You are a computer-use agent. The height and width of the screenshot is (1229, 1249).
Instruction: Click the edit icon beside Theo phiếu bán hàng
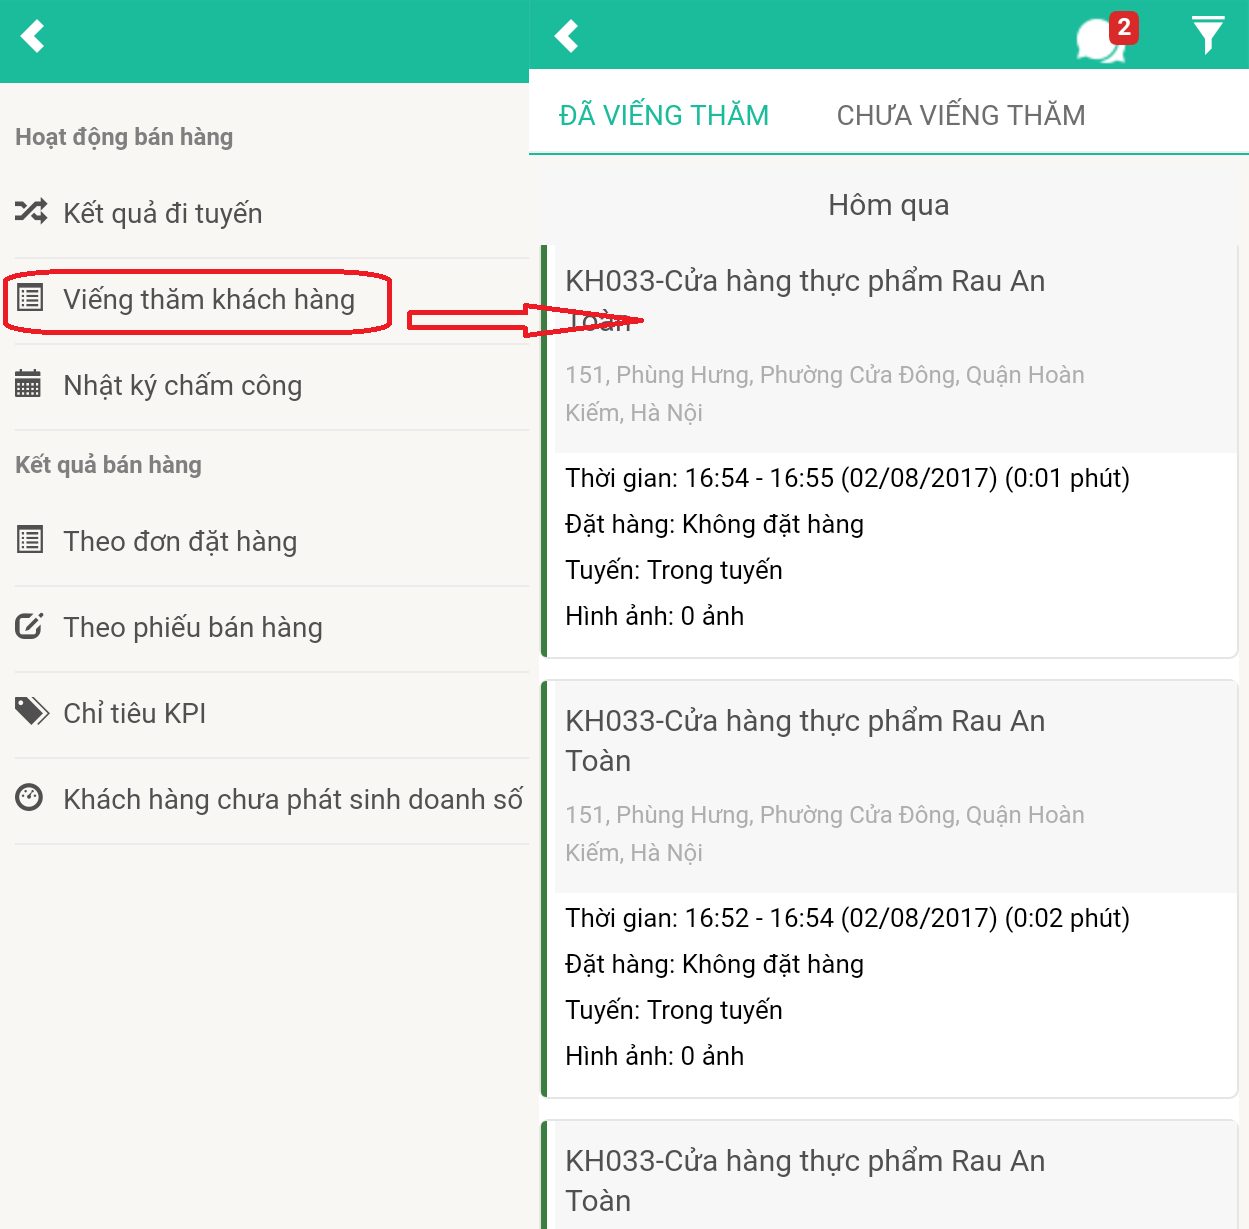pyautogui.click(x=30, y=626)
